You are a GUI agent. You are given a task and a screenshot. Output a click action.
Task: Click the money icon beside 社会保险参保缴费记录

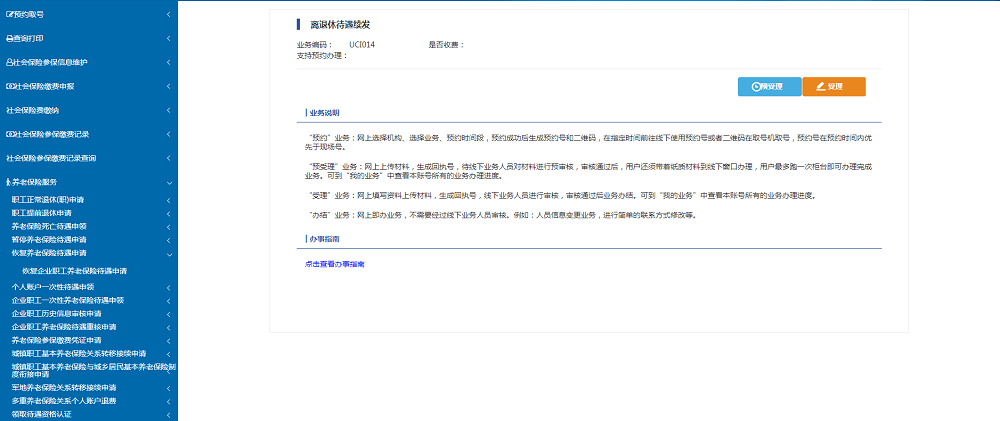tap(10, 134)
